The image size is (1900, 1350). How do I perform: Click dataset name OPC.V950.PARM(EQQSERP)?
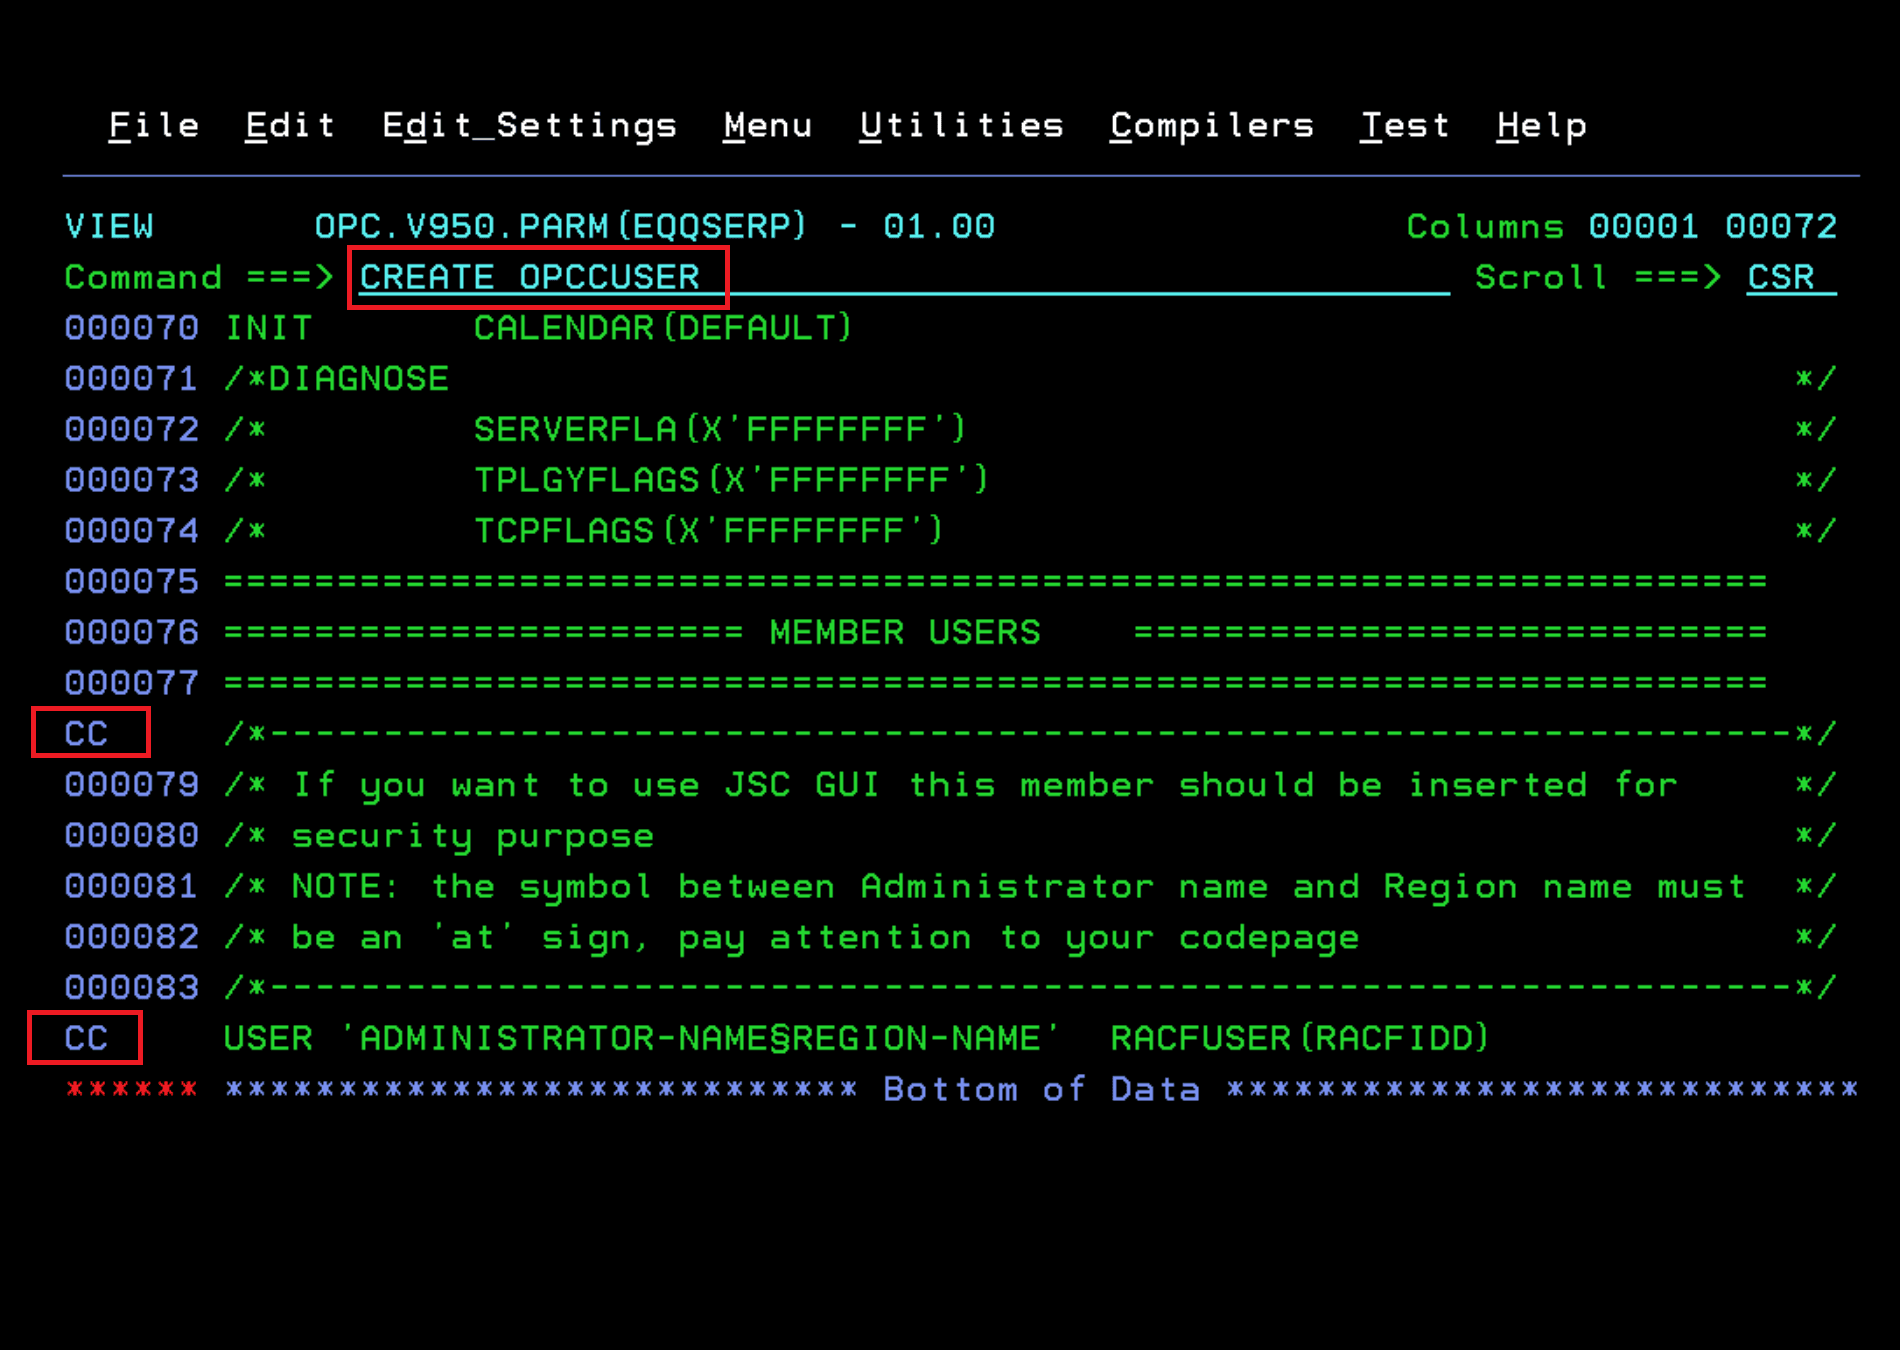coord(560,227)
